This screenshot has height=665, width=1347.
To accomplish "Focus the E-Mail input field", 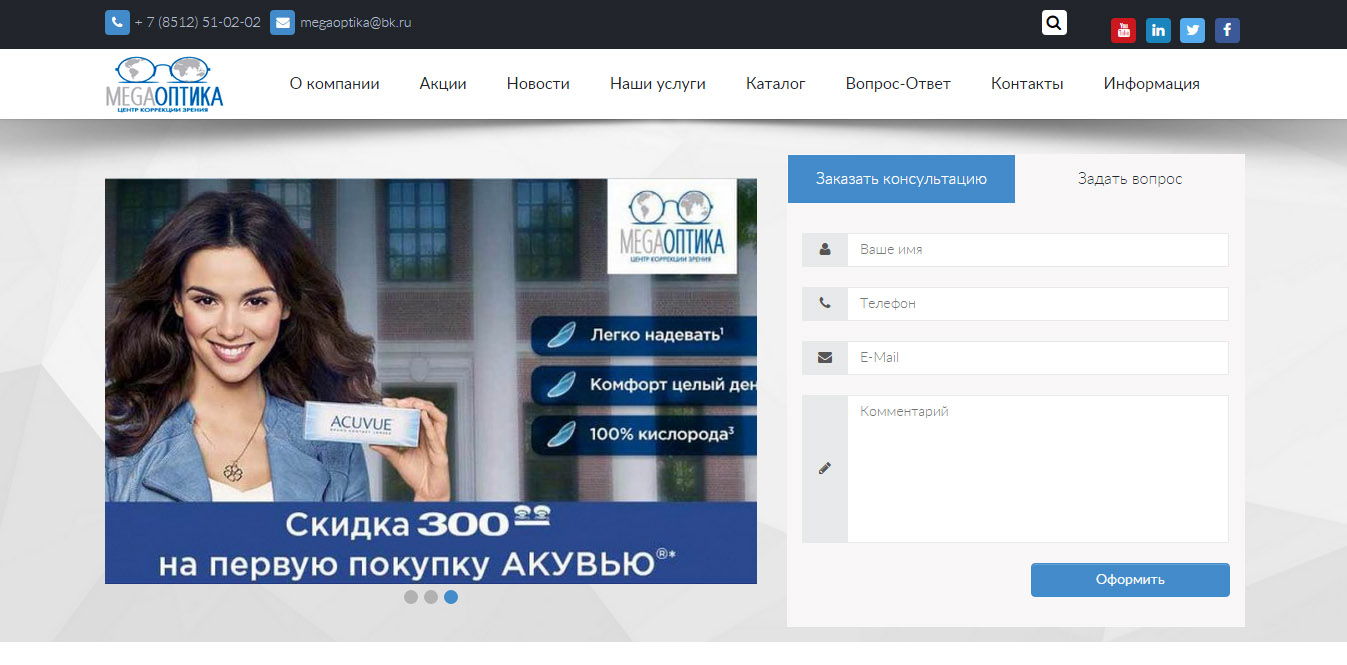I will point(1038,358).
